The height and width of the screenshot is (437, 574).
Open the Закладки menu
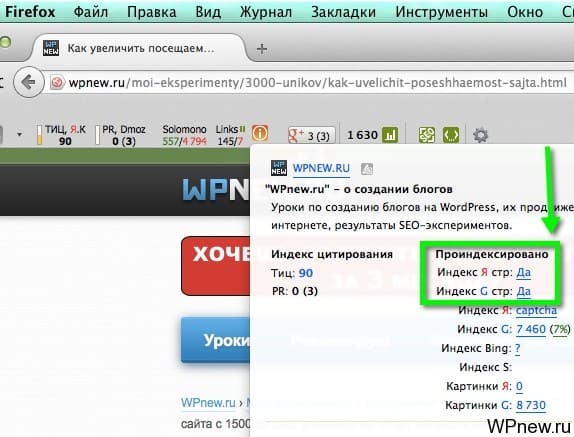[343, 12]
